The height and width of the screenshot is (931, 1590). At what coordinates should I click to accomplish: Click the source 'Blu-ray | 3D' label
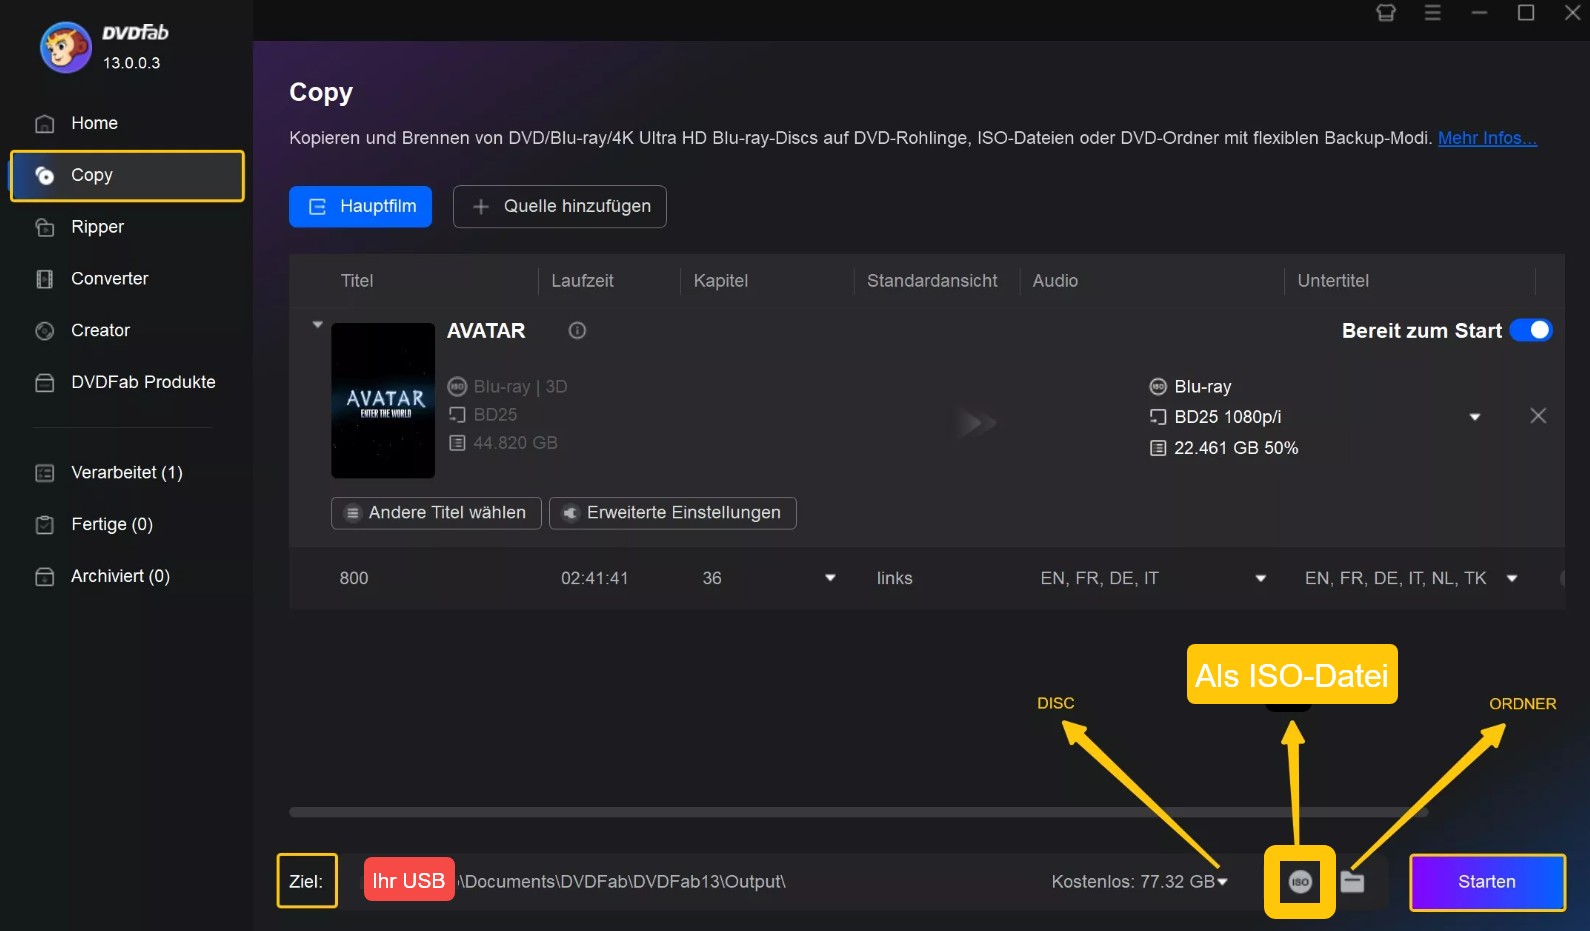(520, 387)
